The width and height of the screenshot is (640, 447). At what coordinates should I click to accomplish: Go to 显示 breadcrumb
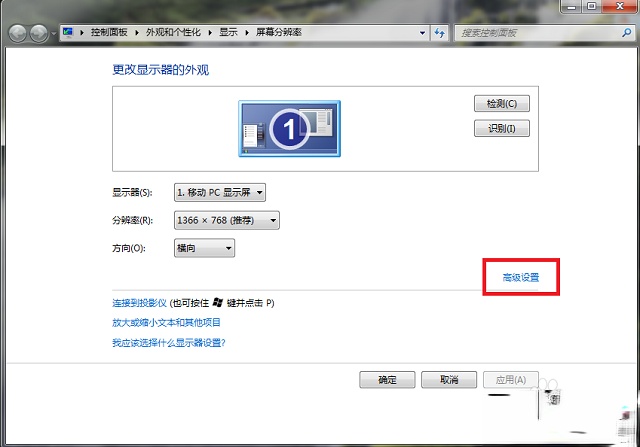228,32
